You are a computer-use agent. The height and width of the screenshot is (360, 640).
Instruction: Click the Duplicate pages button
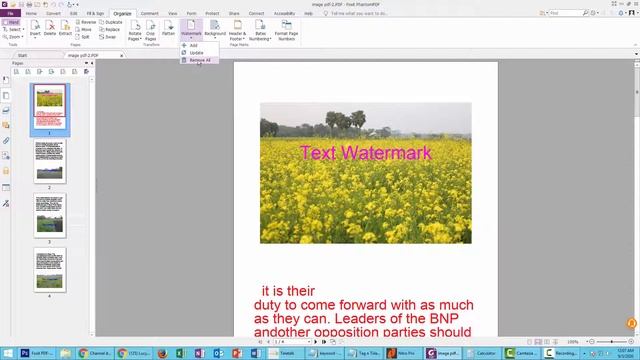111,22
